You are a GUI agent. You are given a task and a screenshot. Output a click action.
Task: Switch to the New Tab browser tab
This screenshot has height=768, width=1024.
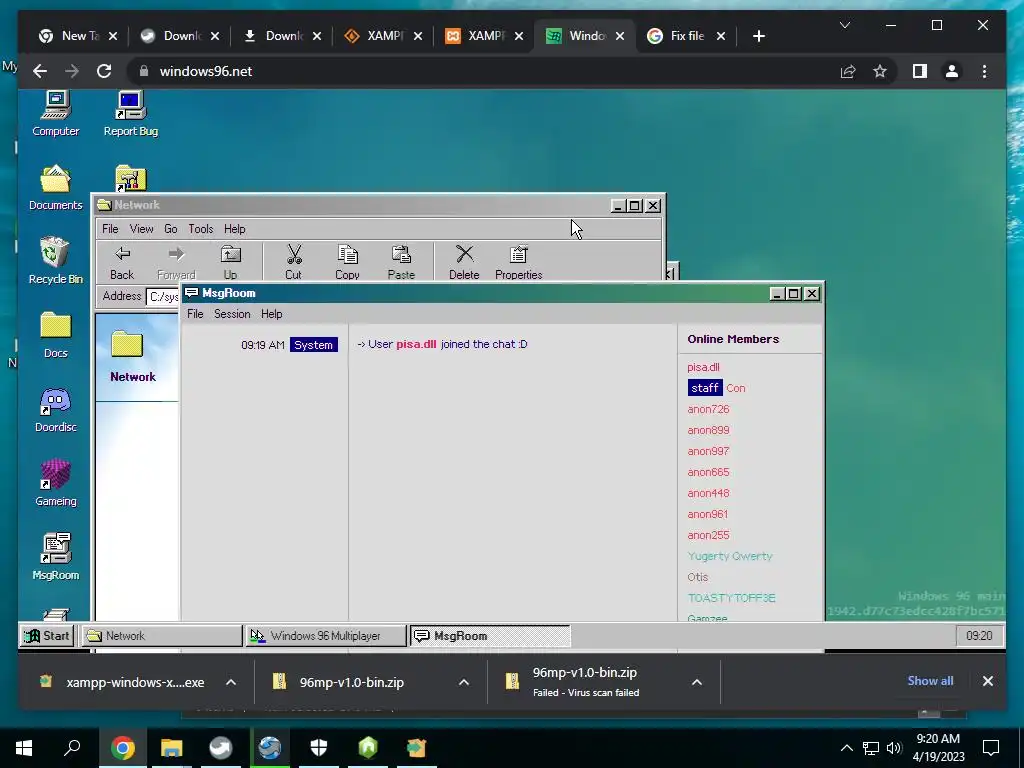[78, 36]
